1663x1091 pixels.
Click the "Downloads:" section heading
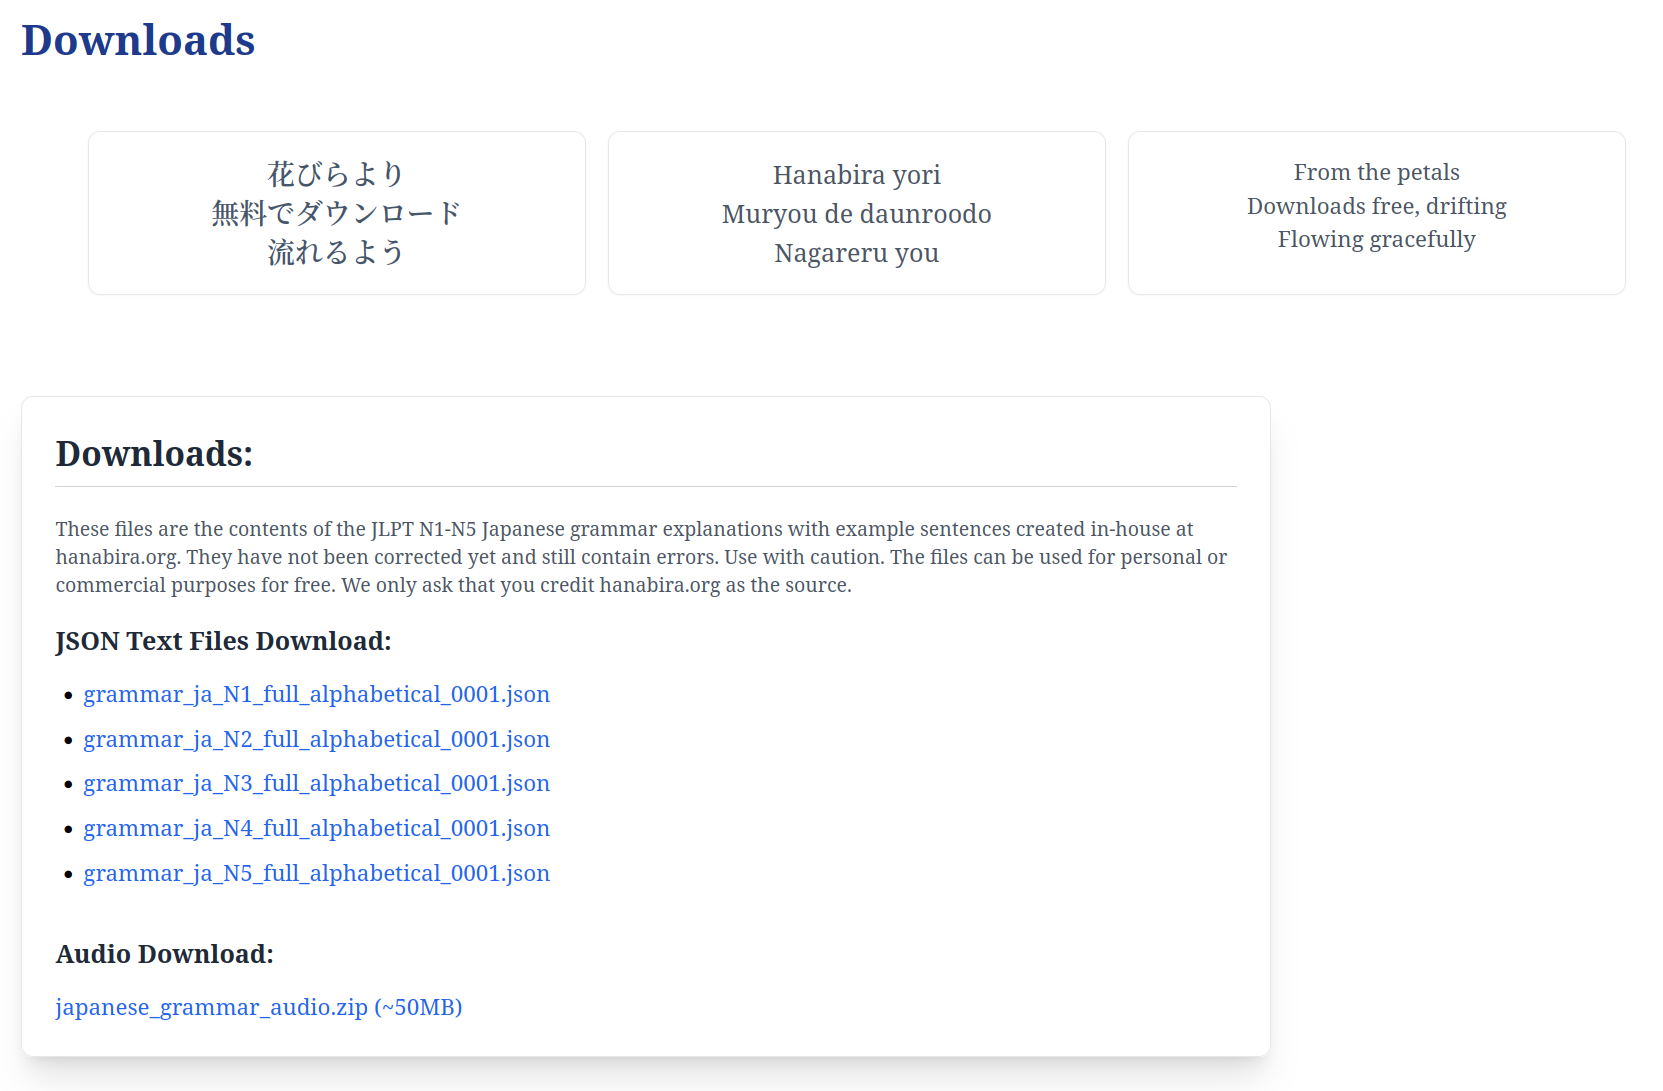pyautogui.click(x=154, y=454)
